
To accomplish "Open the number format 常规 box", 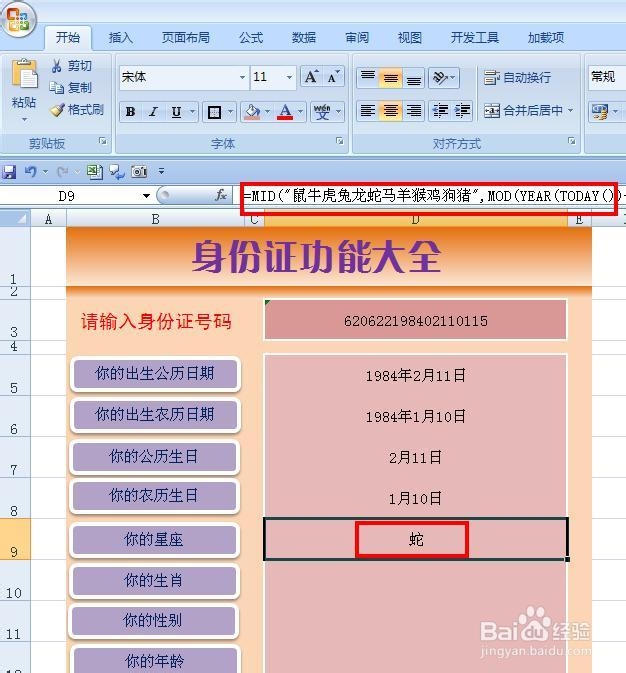I will click(x=606, y=78).
